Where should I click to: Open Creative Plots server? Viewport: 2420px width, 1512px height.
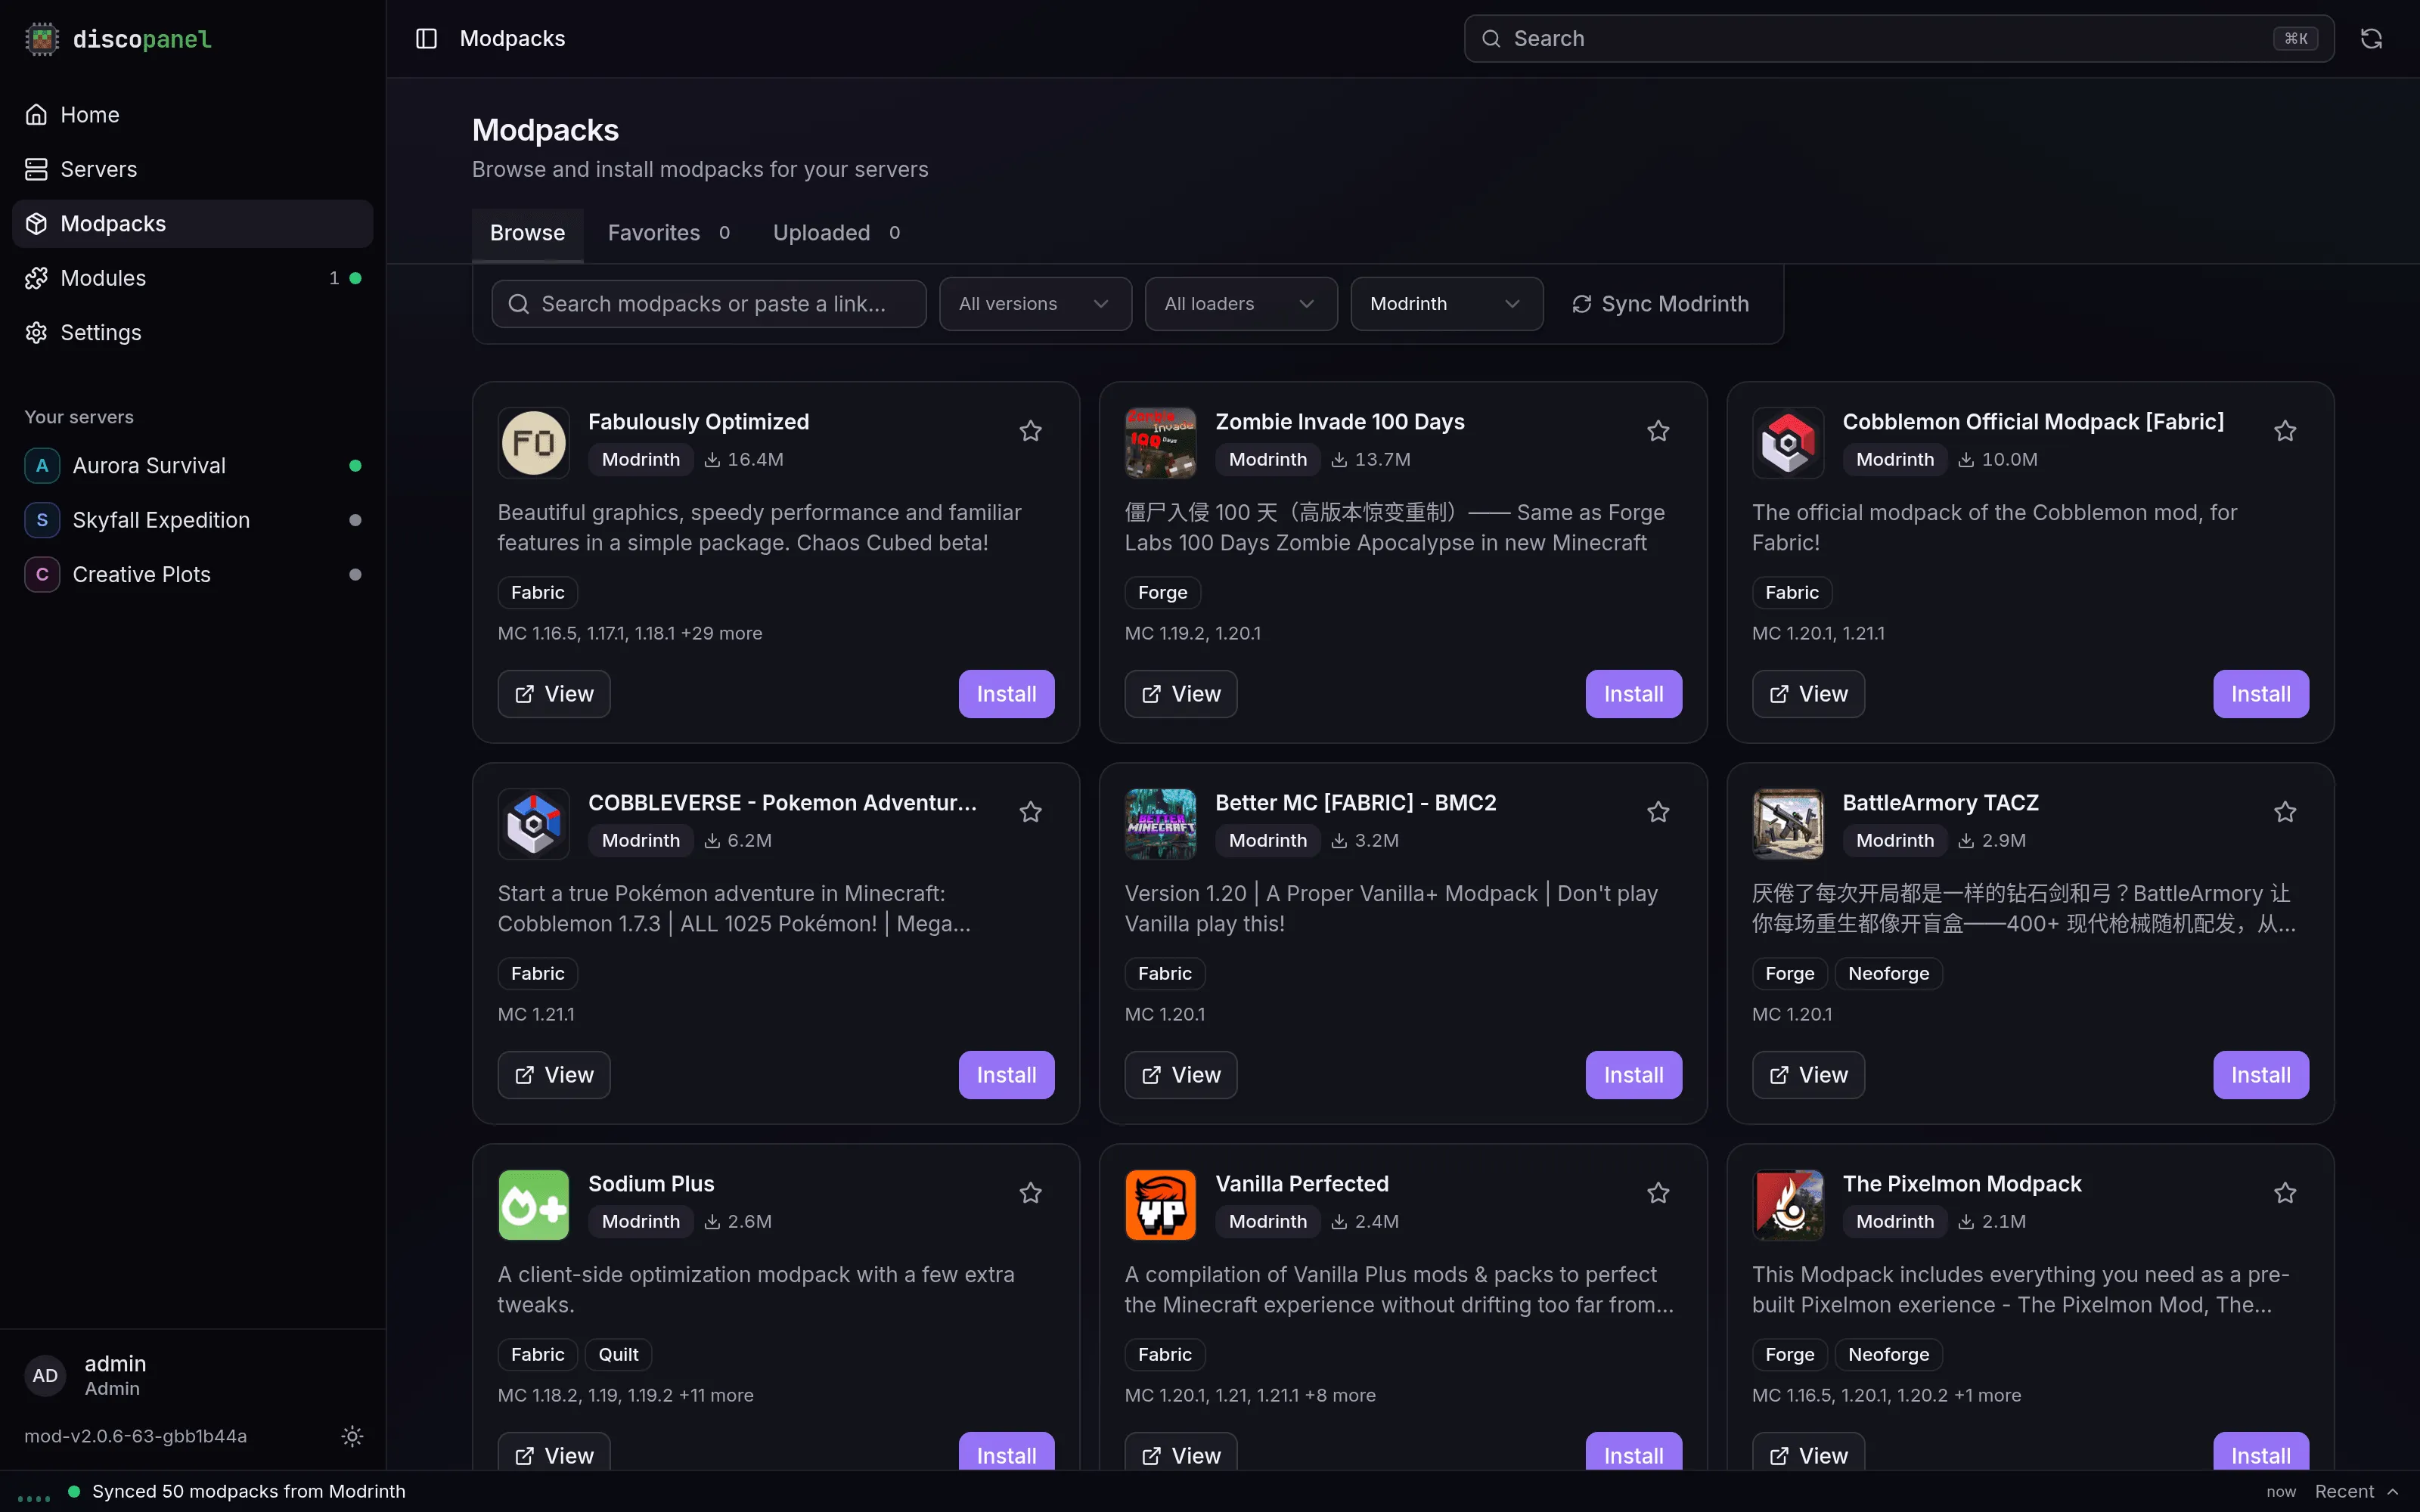click(192, 575)
